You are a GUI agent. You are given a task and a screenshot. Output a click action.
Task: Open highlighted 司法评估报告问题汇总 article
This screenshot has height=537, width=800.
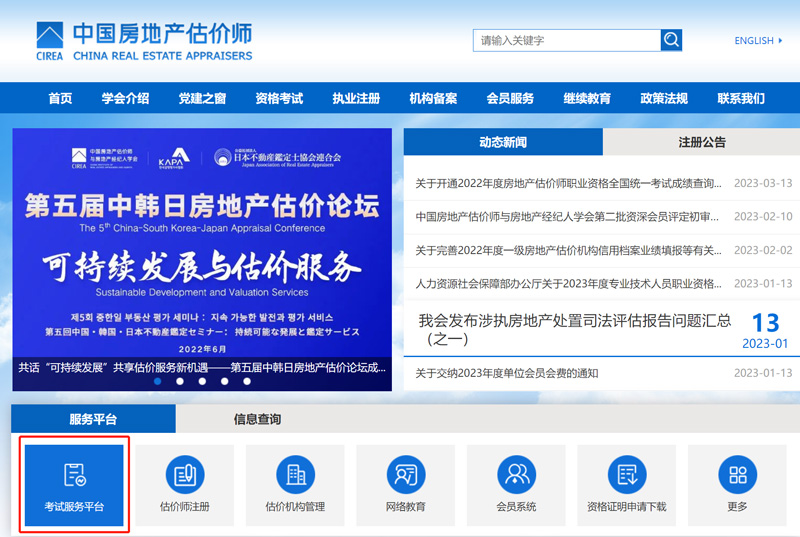574,329
